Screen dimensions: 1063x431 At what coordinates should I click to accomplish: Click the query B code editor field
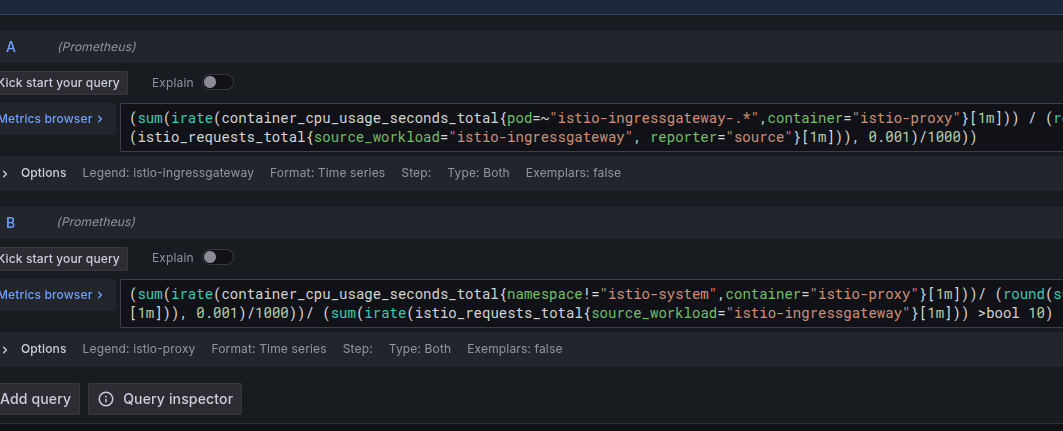coord(591,304)
